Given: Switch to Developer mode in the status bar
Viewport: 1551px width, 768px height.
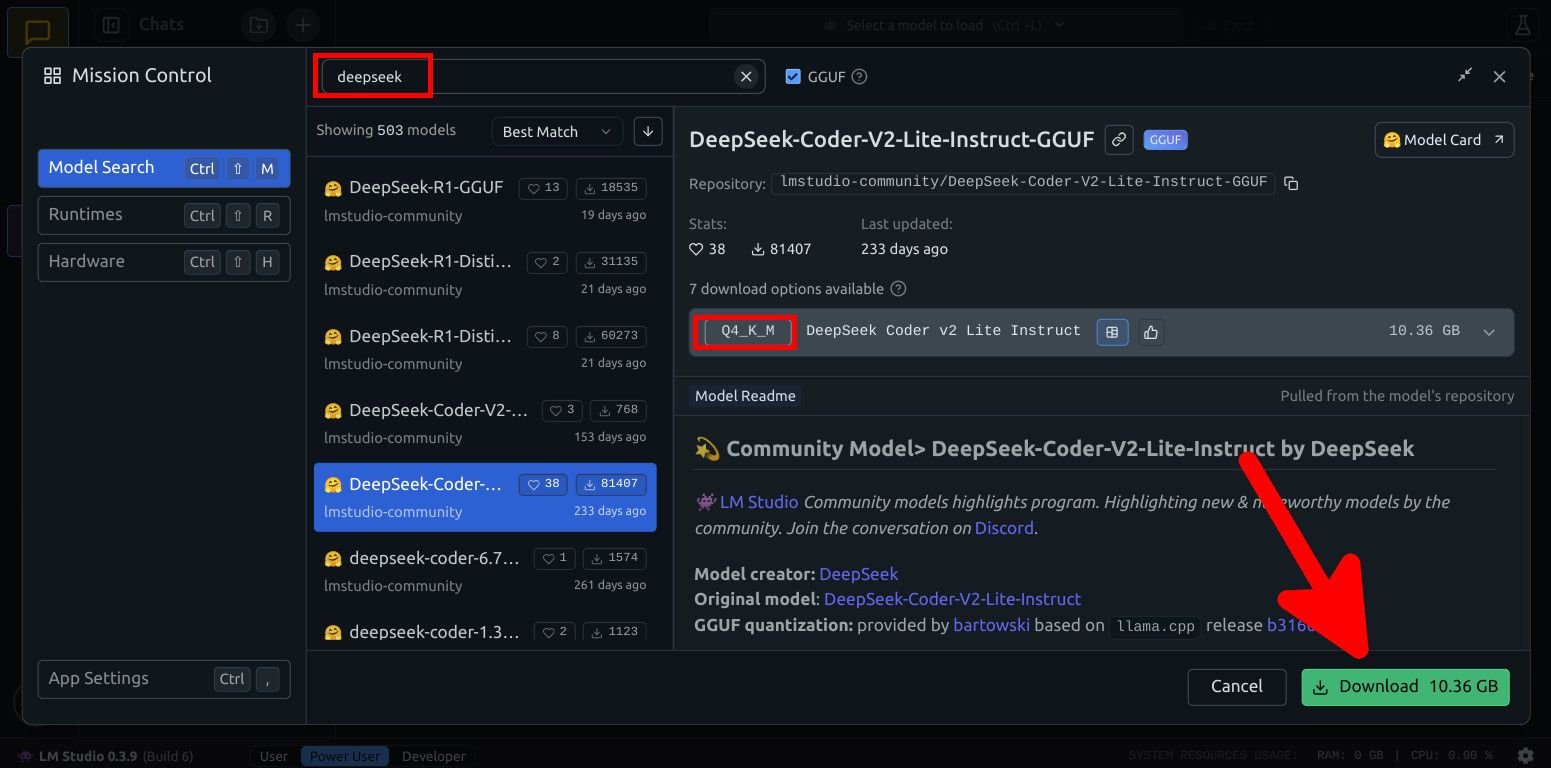Looking at the screenshot, I should 434,757.
